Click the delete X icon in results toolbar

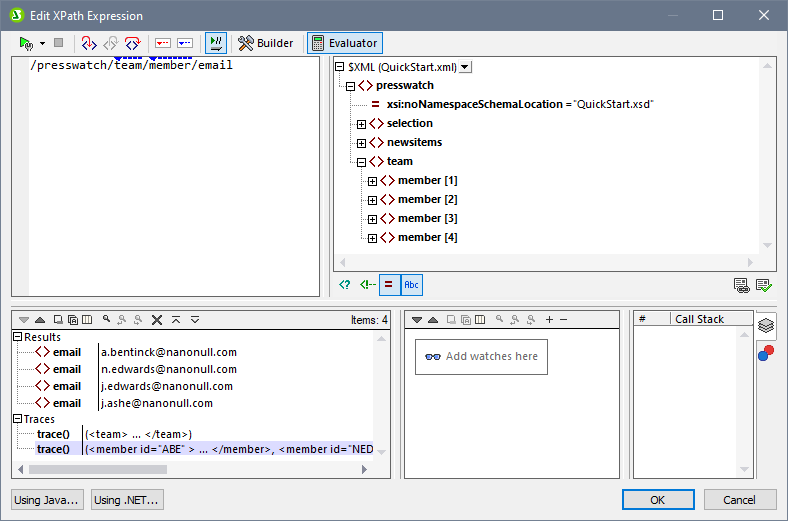pos(157,320)
